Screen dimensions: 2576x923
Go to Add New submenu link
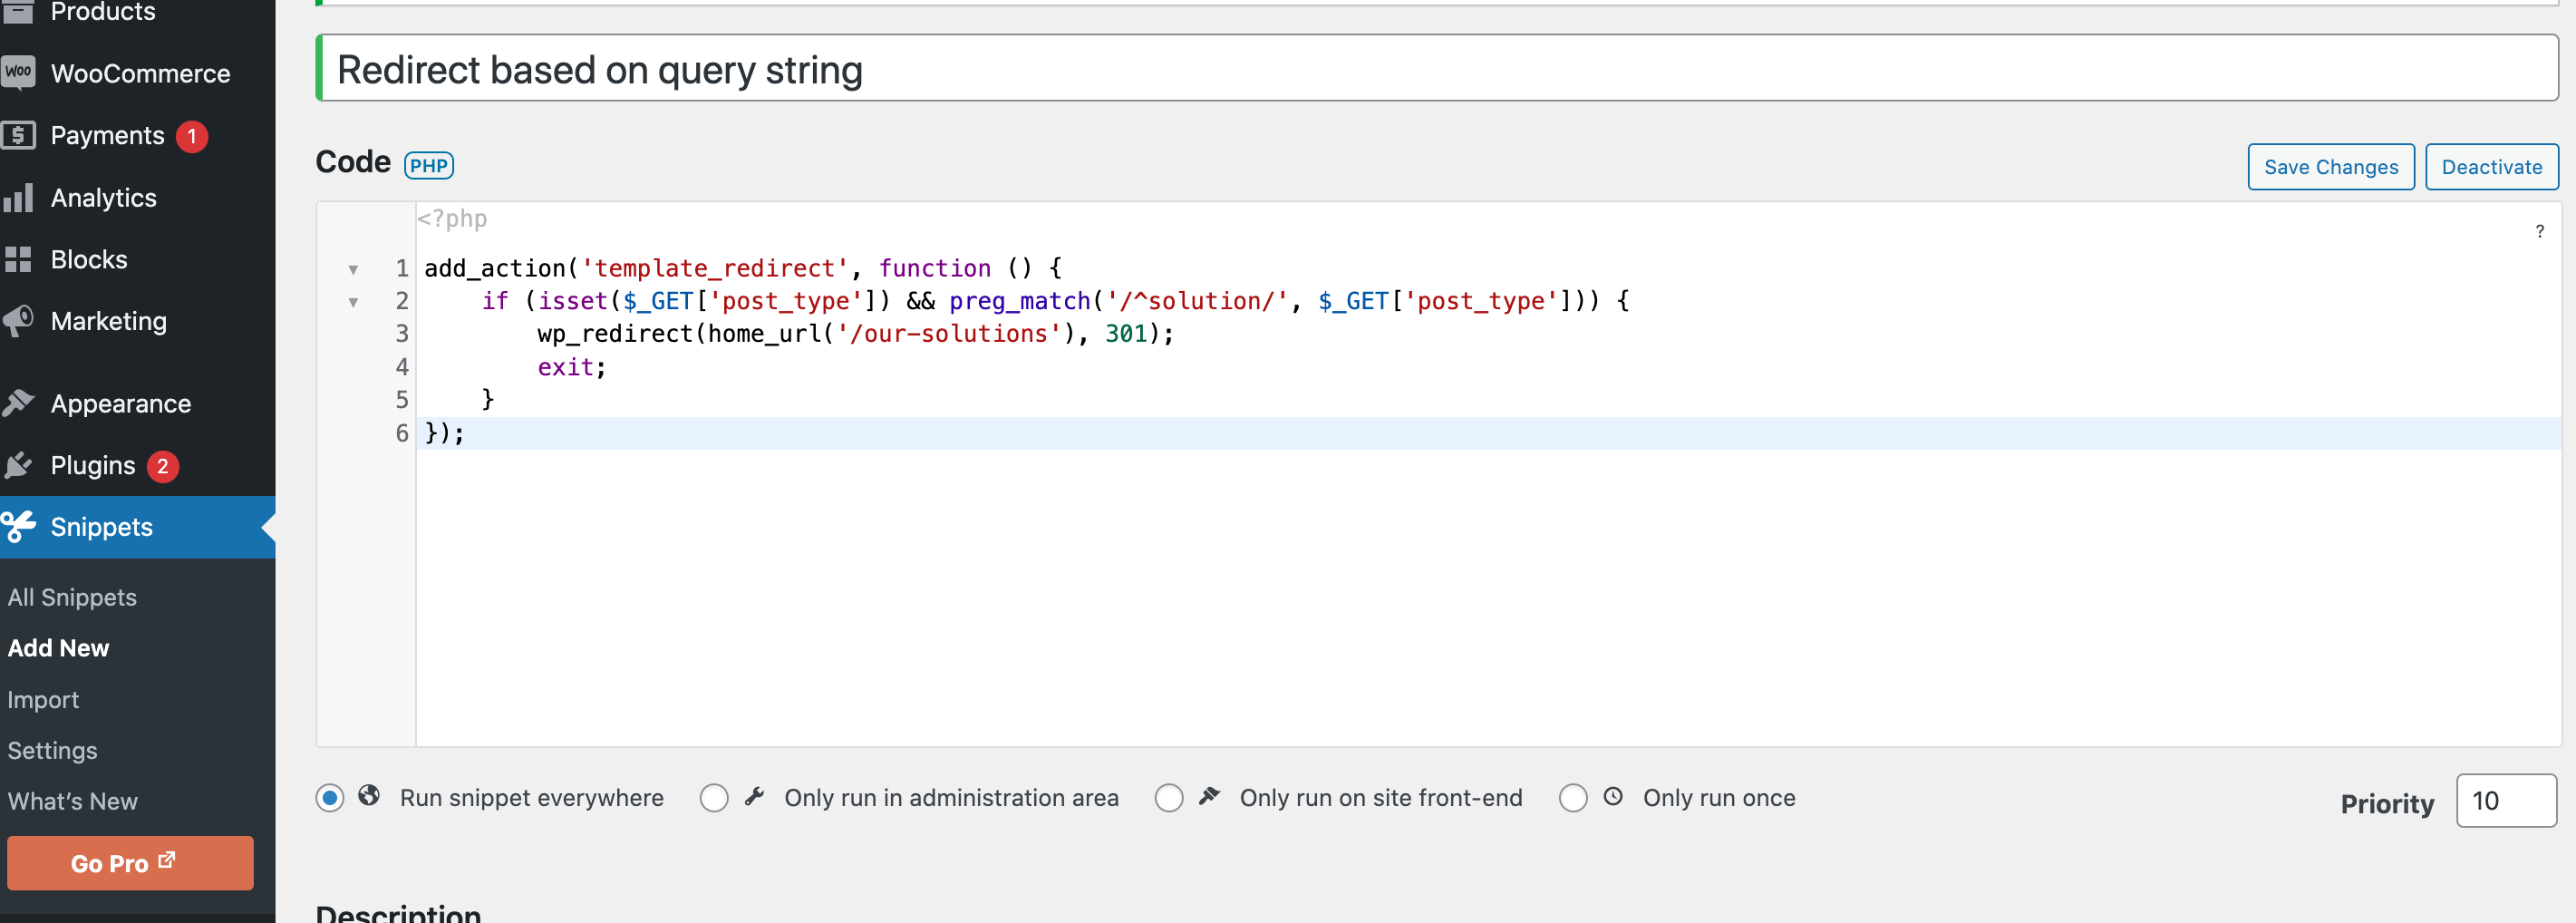(x=58, y=648)
